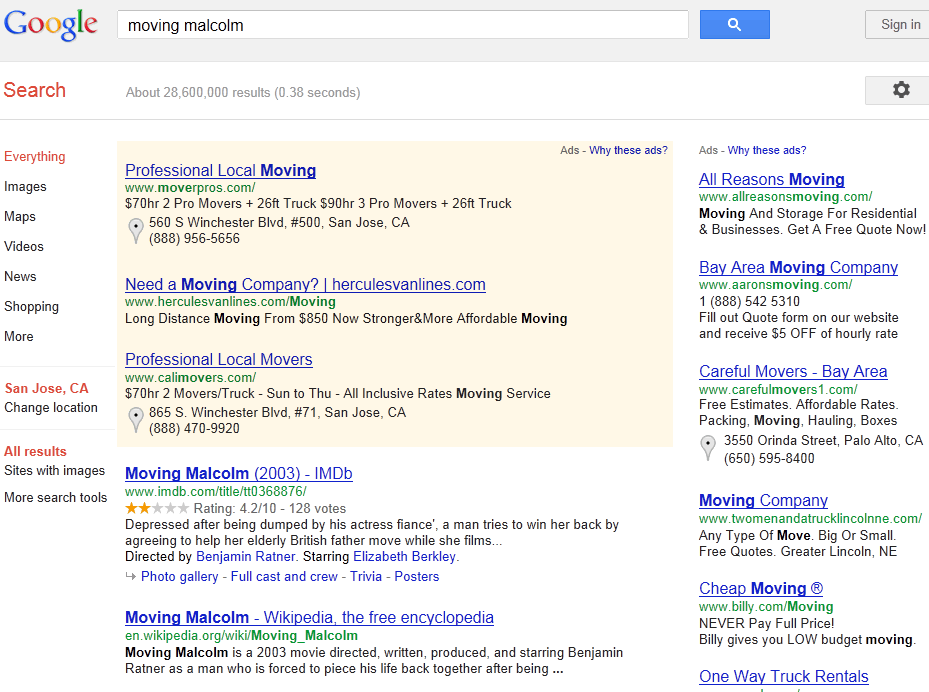The image size is (929, 692).
Task: Open the Moving Malcolm (2003) IMDb result
Action: [238, 473]
